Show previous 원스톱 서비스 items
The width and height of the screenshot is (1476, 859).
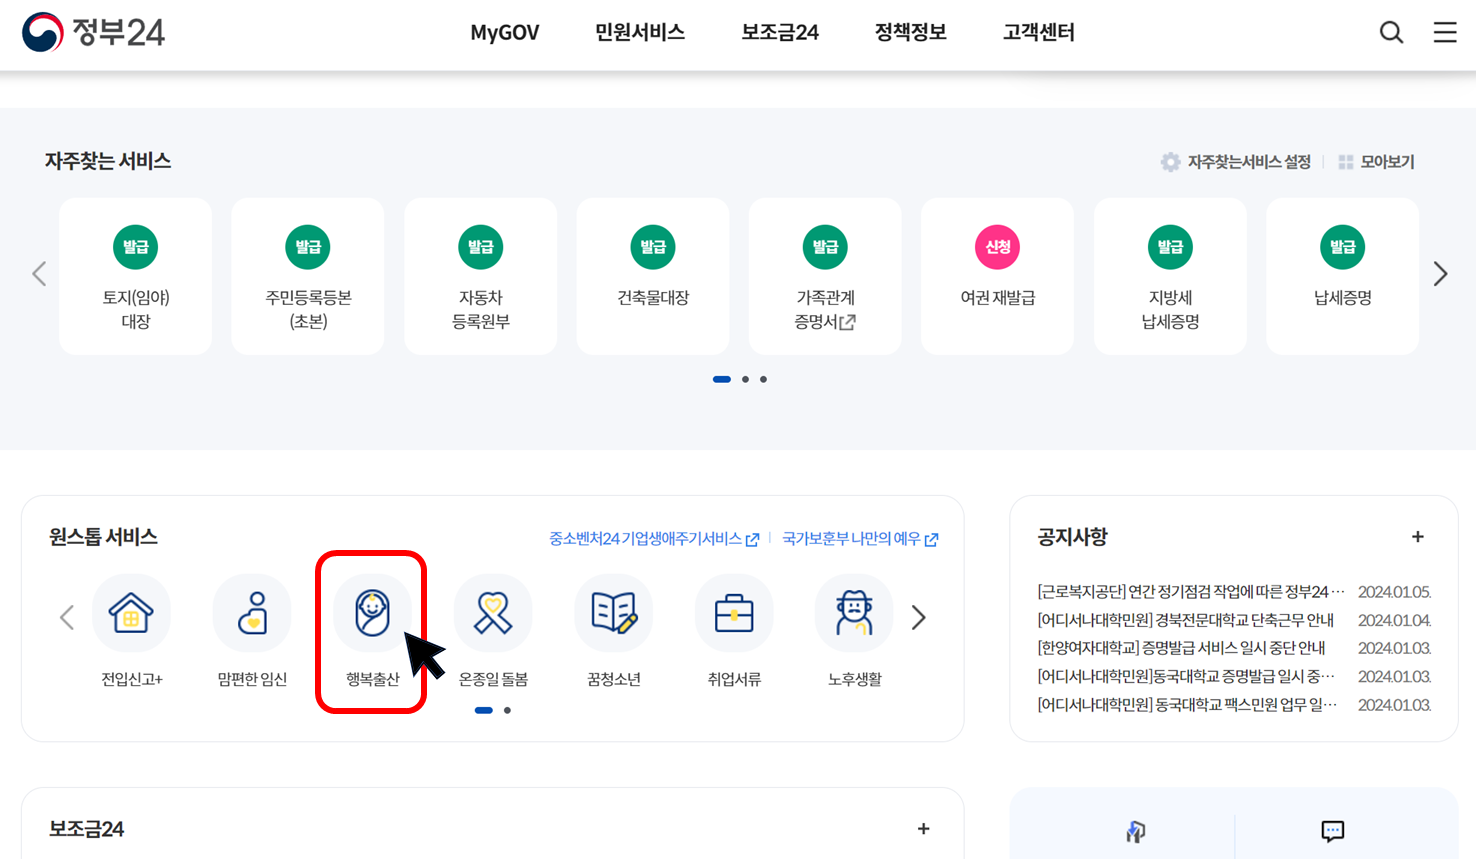[67, 618]
